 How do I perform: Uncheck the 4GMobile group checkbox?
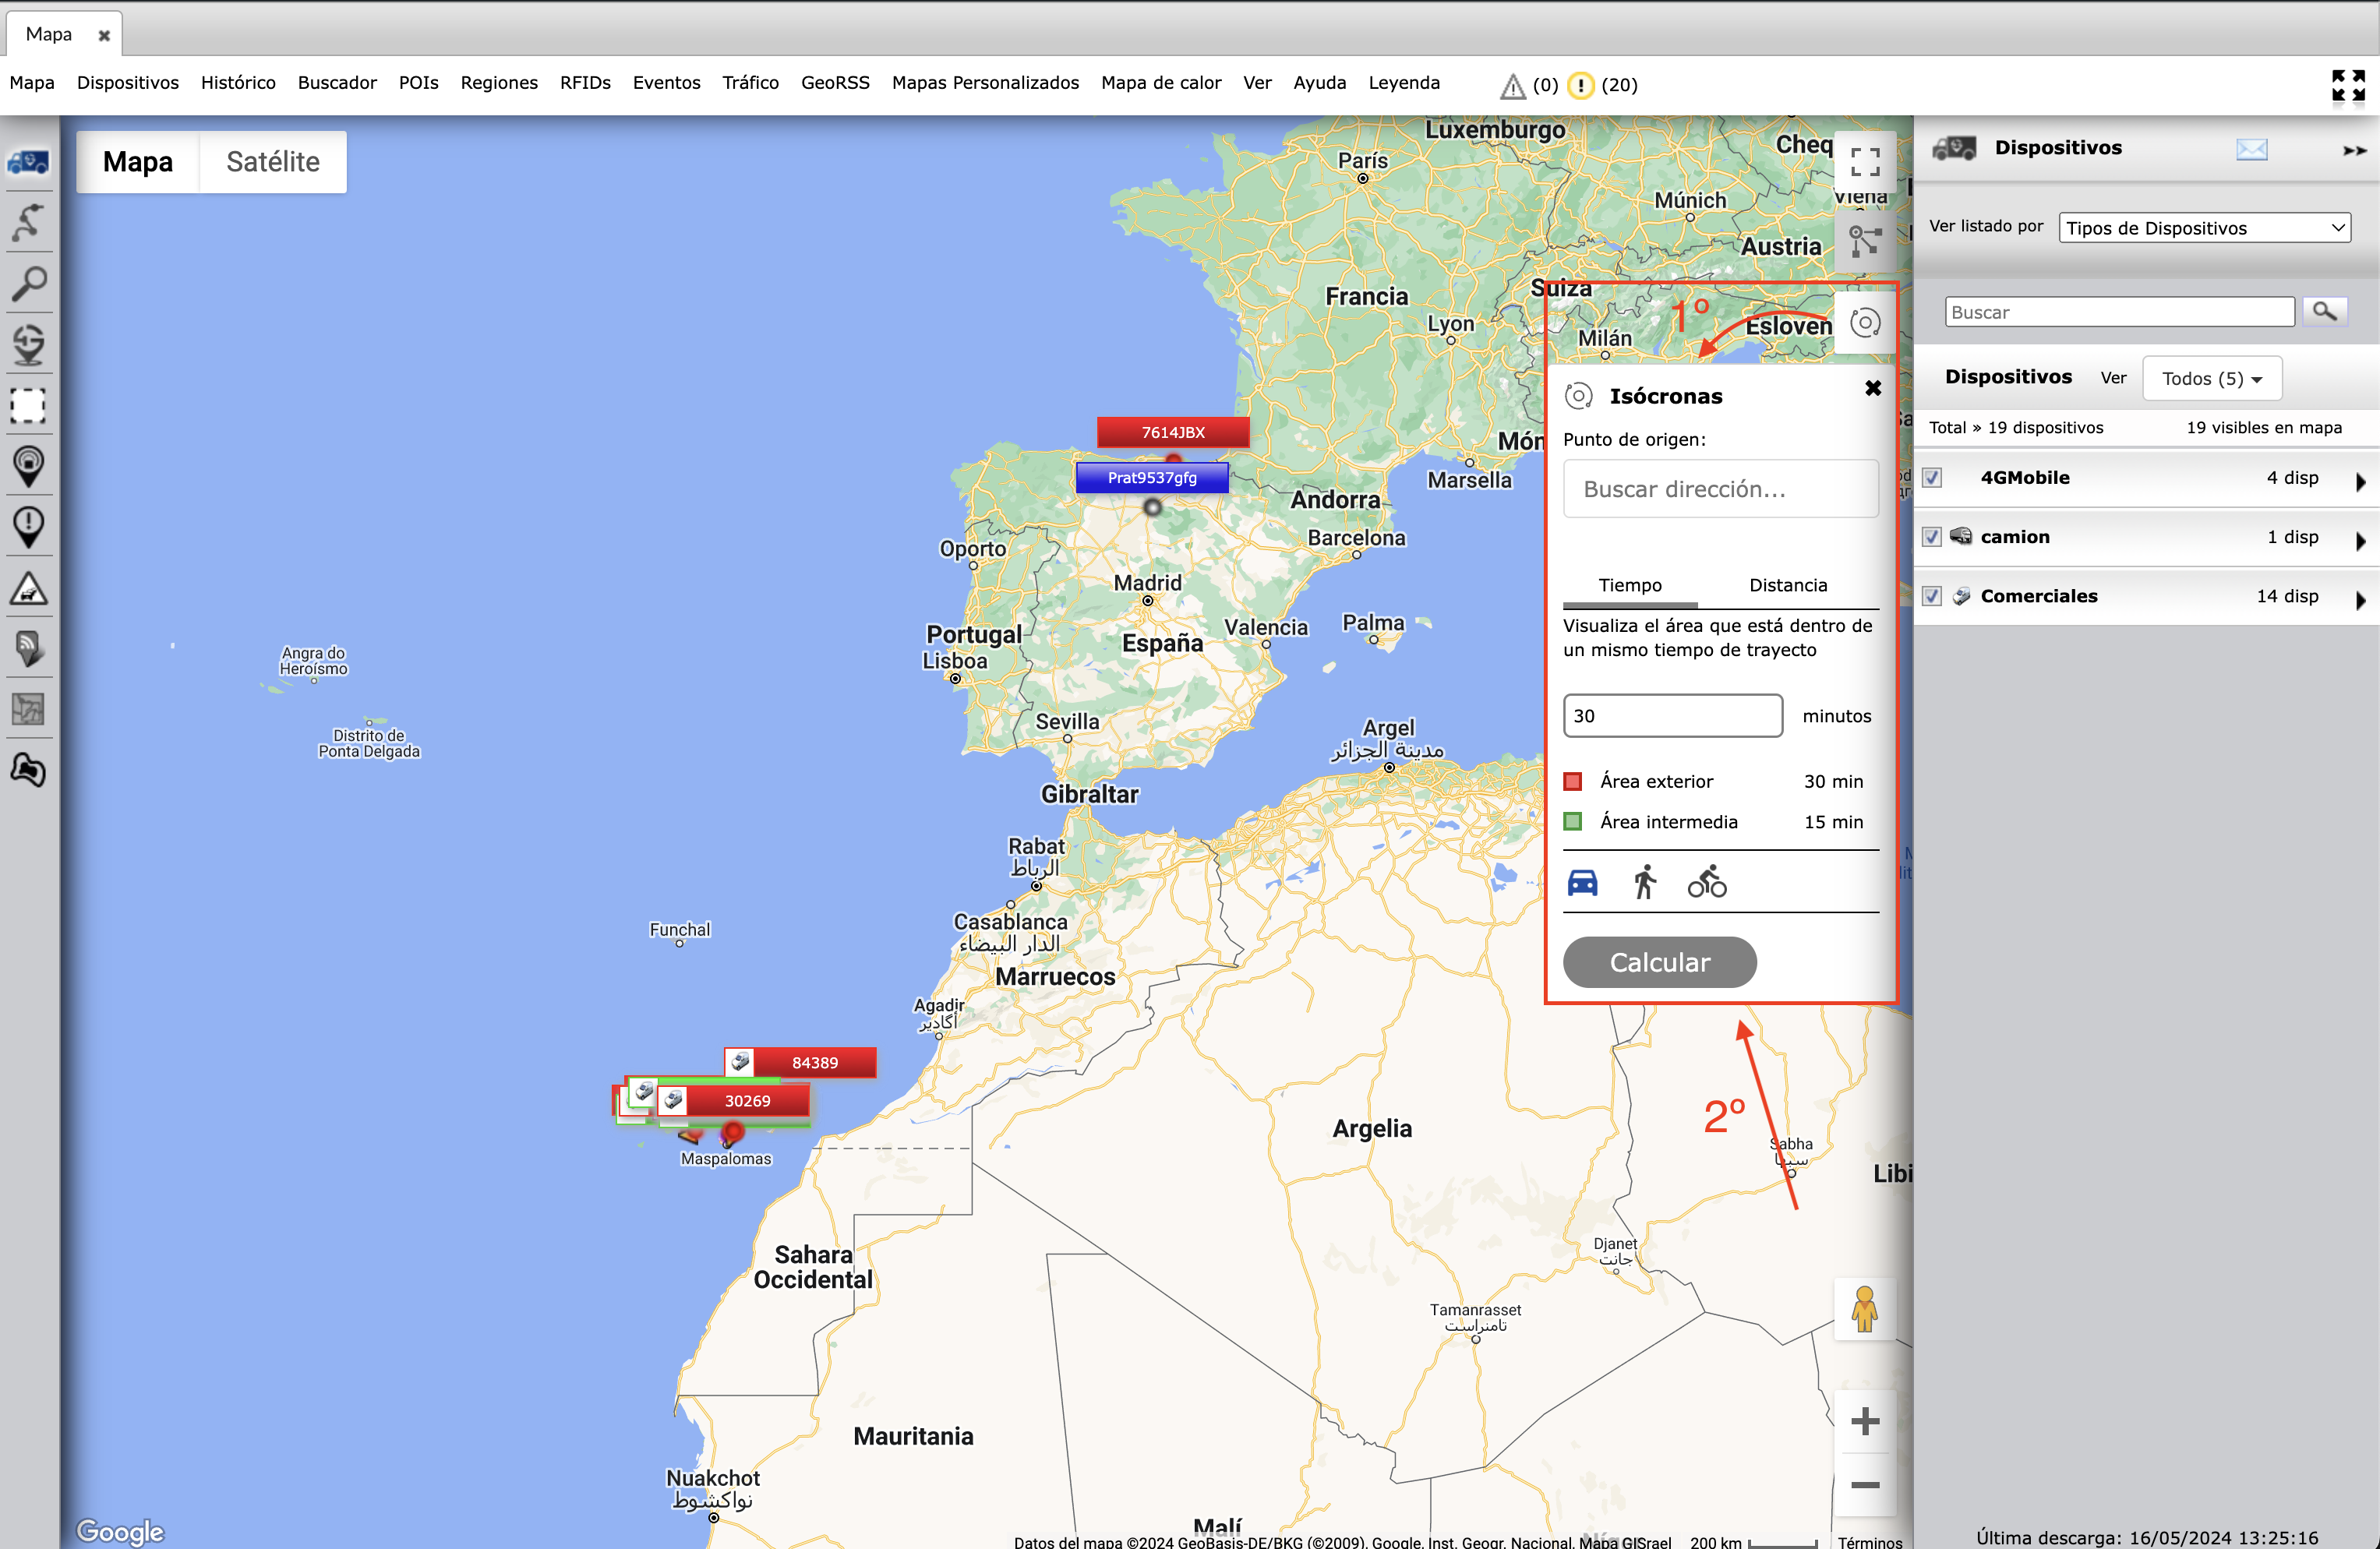point(1932,478)
